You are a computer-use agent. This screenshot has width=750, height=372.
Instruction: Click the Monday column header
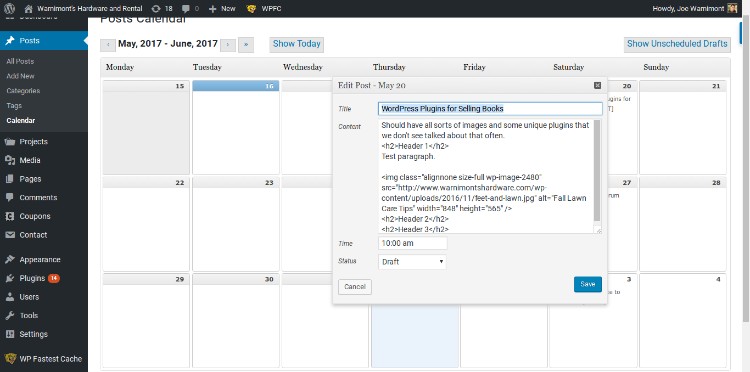click(120, 67)
